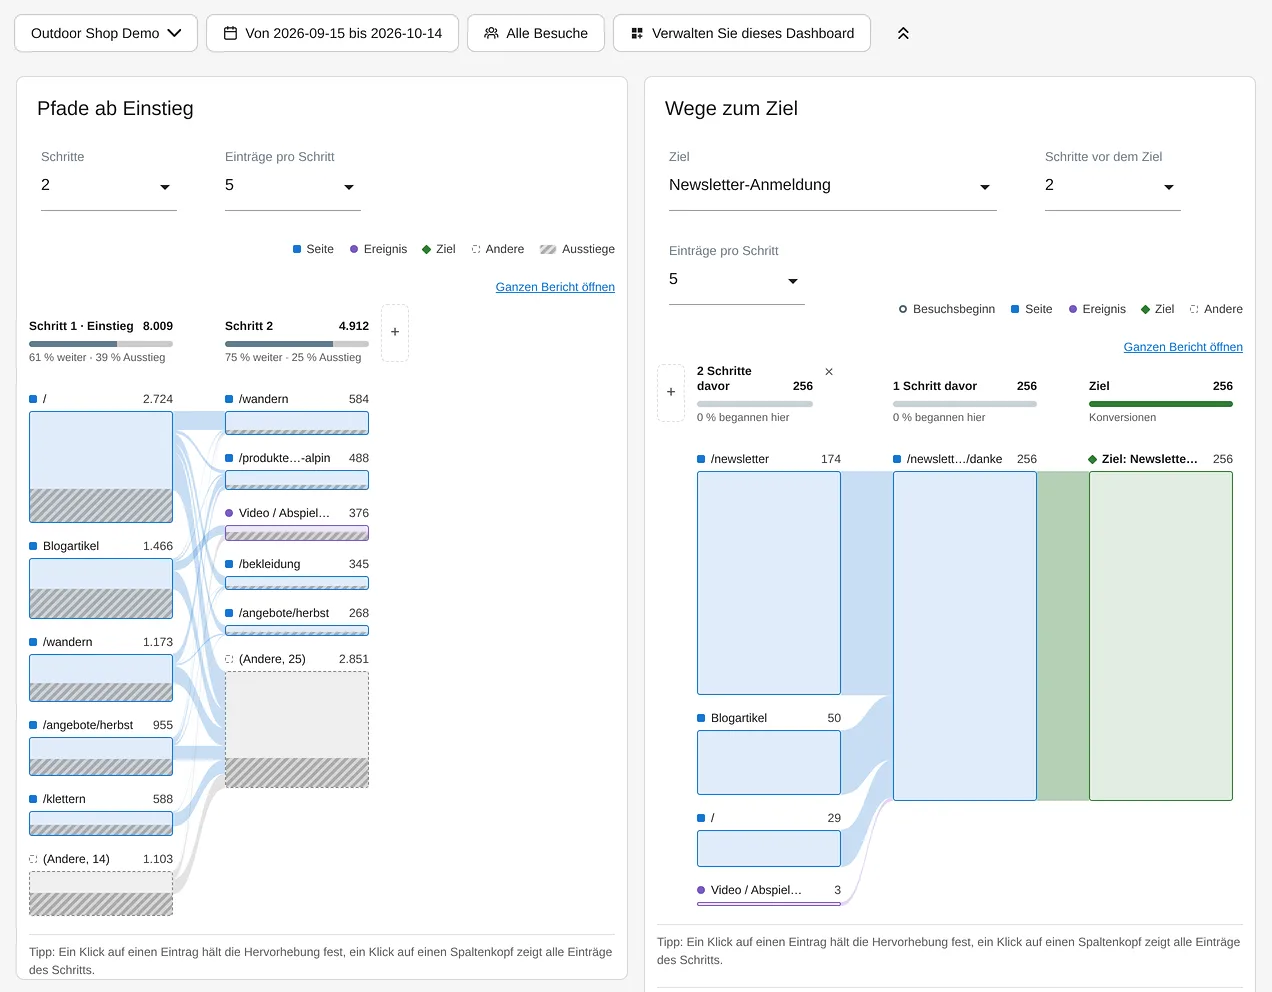Select the /angebote/herbst node with 955
The height and width of the screenshot is (992, 1272).
[x=101, y=756]
